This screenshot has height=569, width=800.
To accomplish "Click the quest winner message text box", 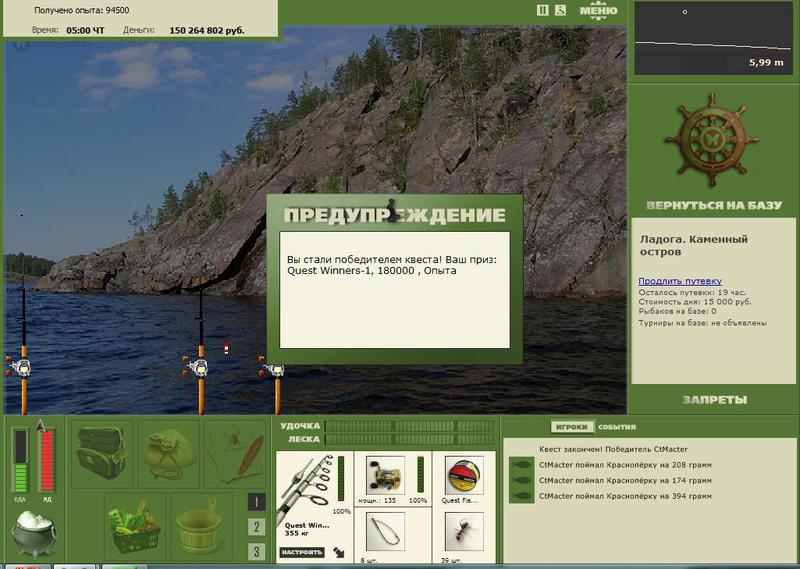I will click(394, 290).
